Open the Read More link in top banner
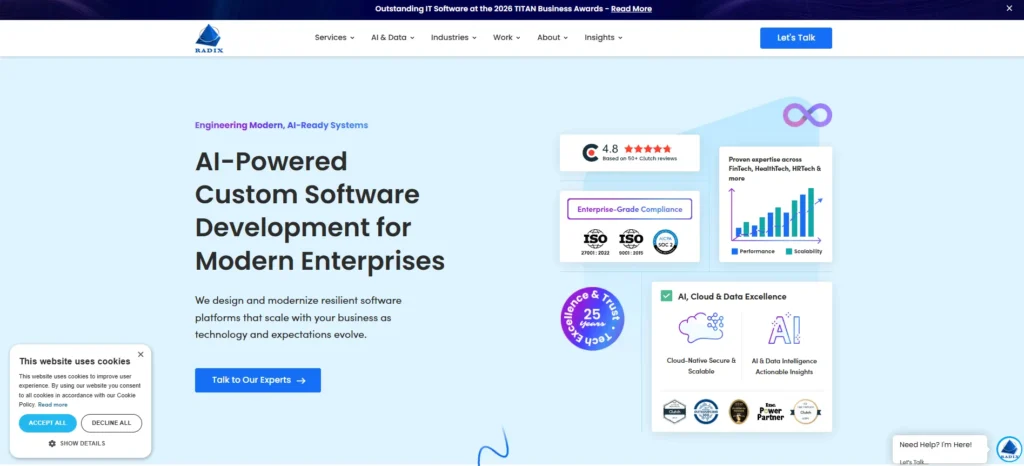Viewport: 1024px width, 466px height. click(x=631, y=8)
